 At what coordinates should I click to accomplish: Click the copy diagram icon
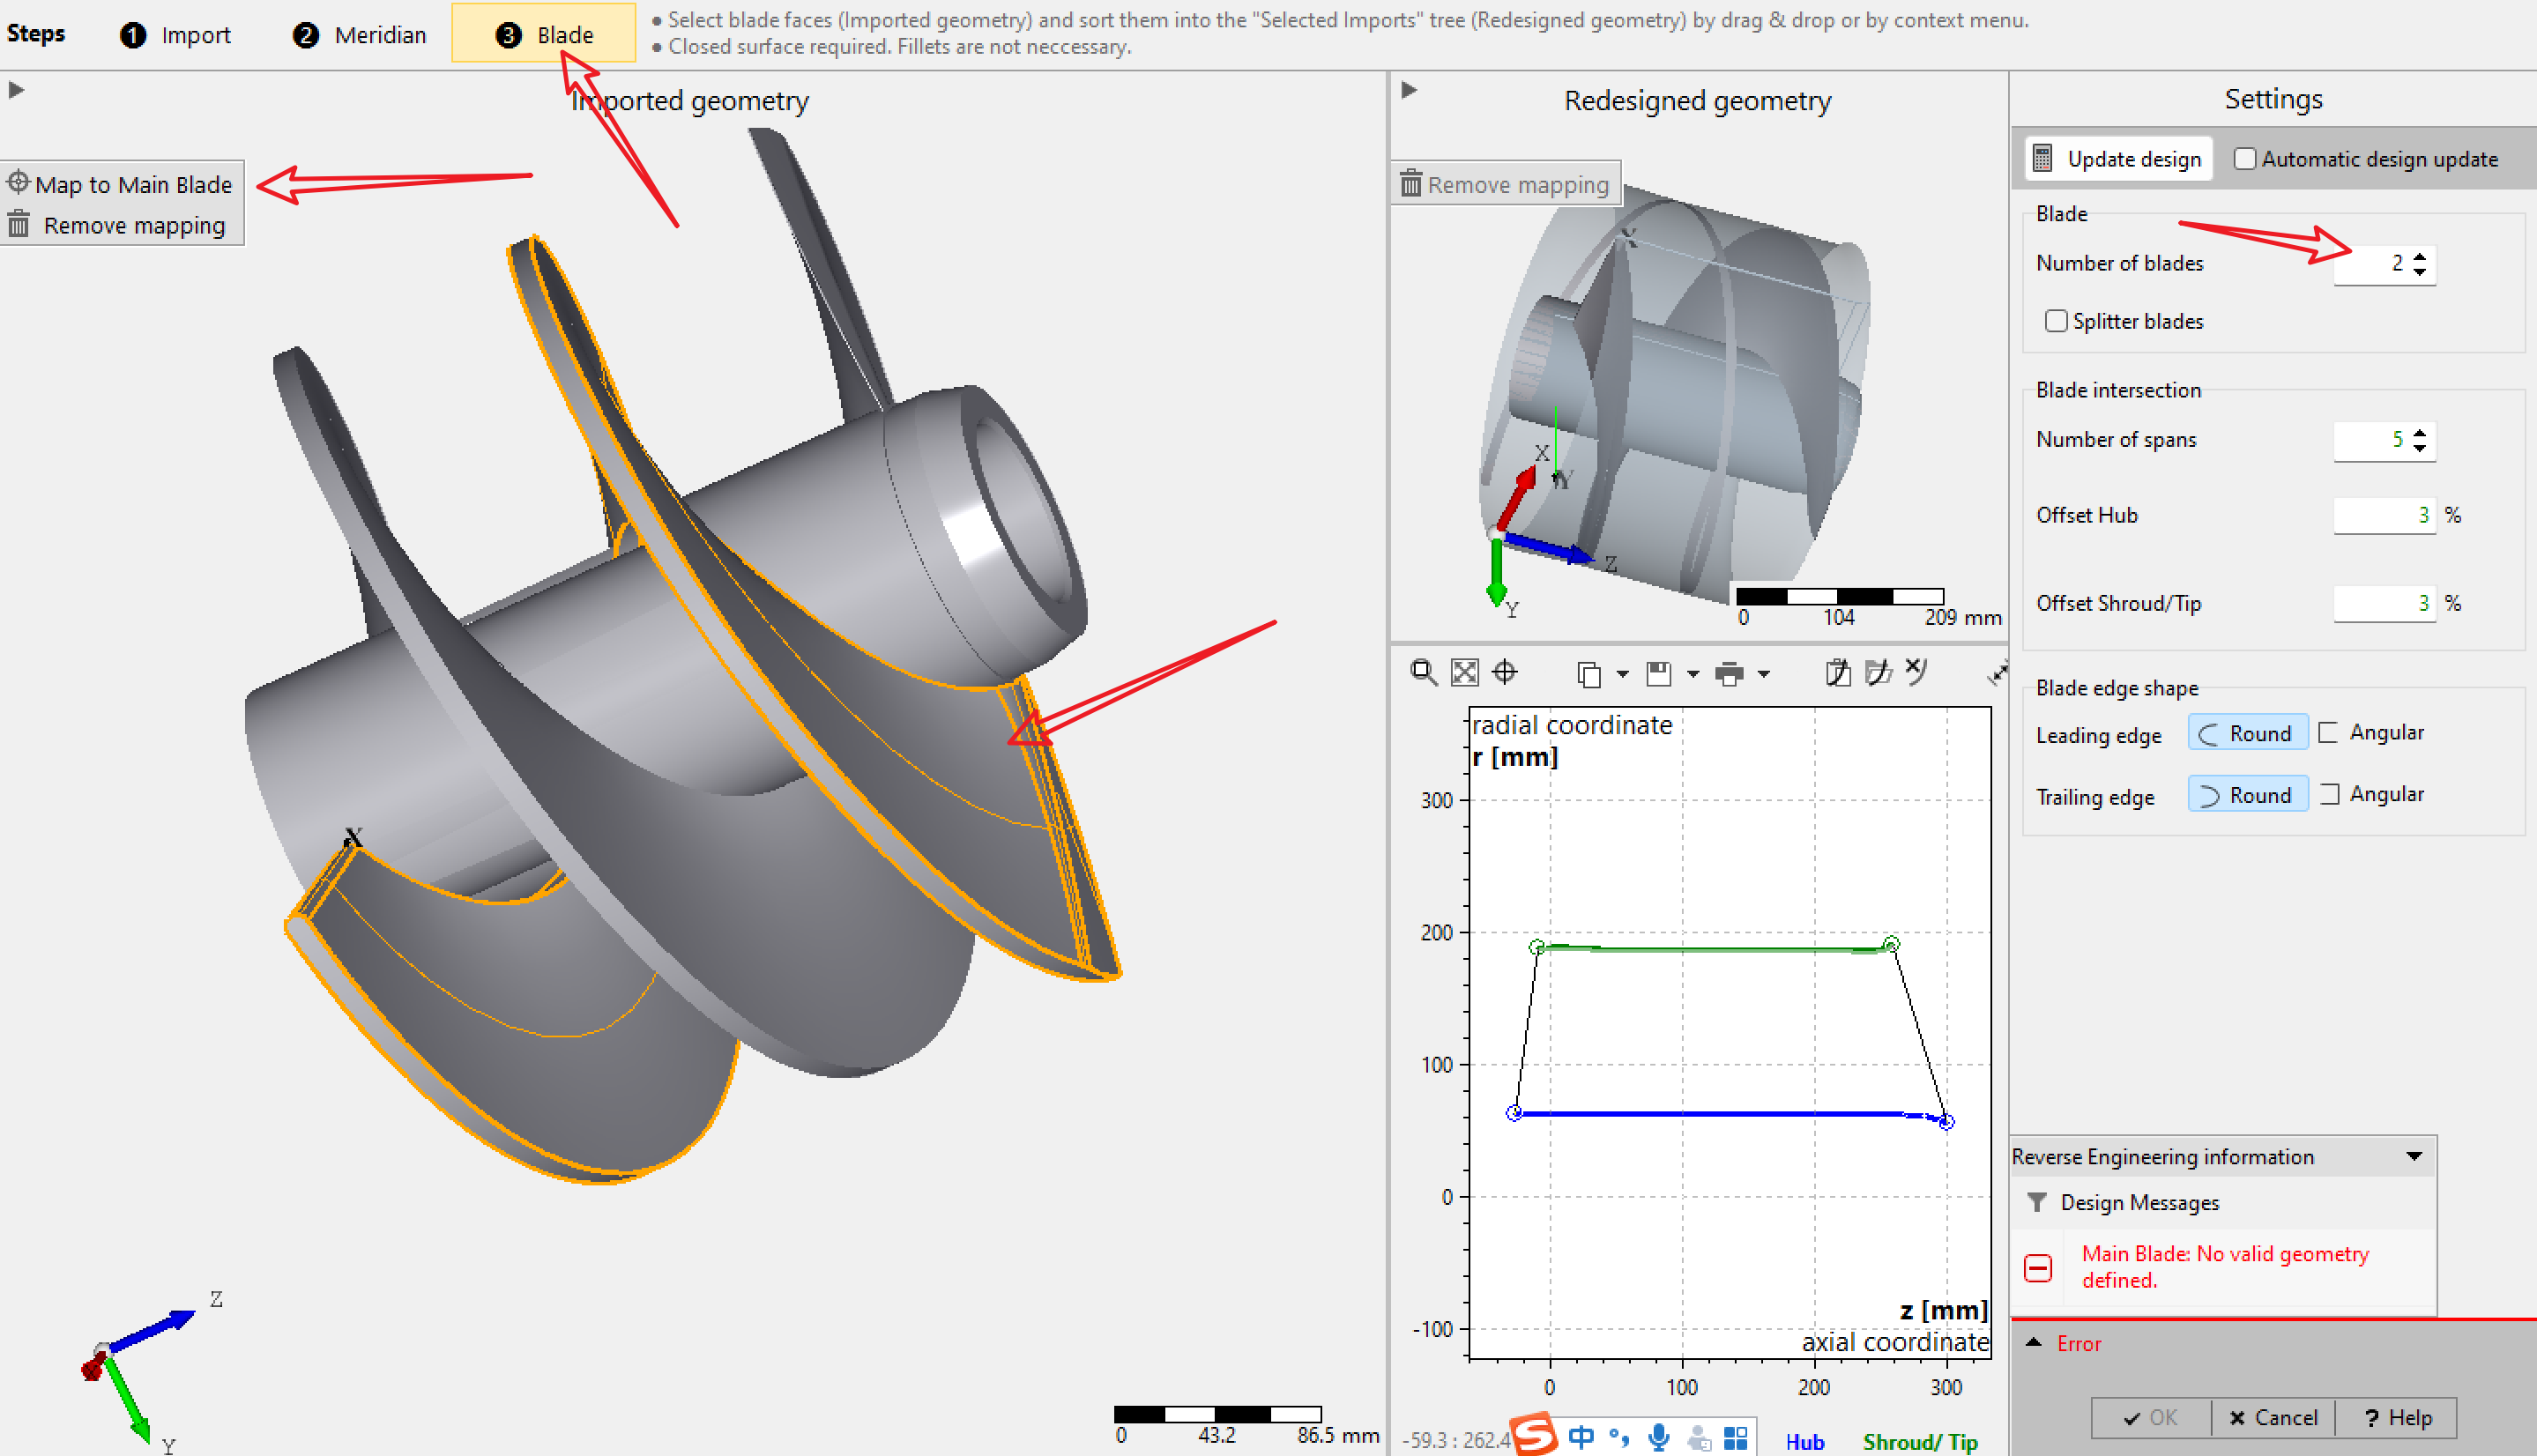point(1588,674)
